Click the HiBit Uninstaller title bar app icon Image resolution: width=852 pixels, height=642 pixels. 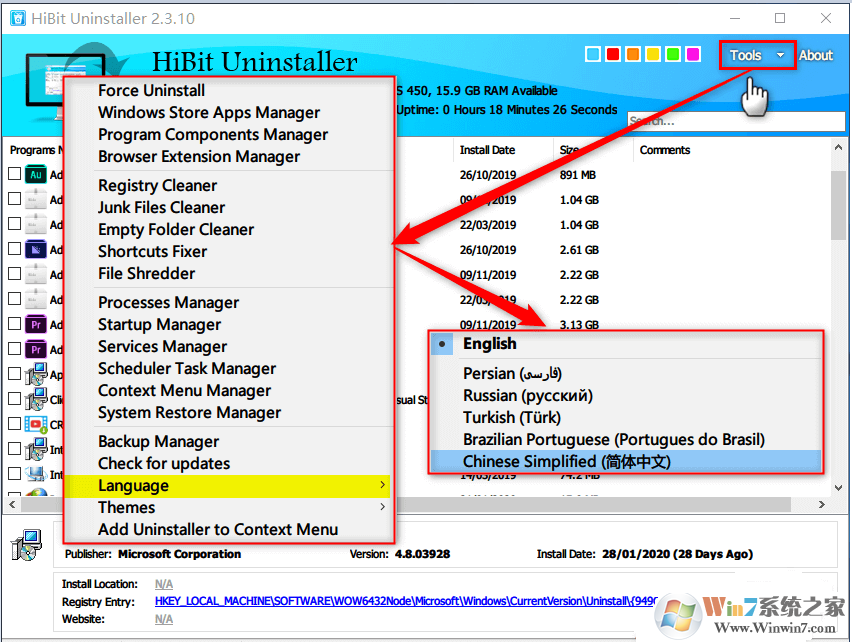click(17, 18)
